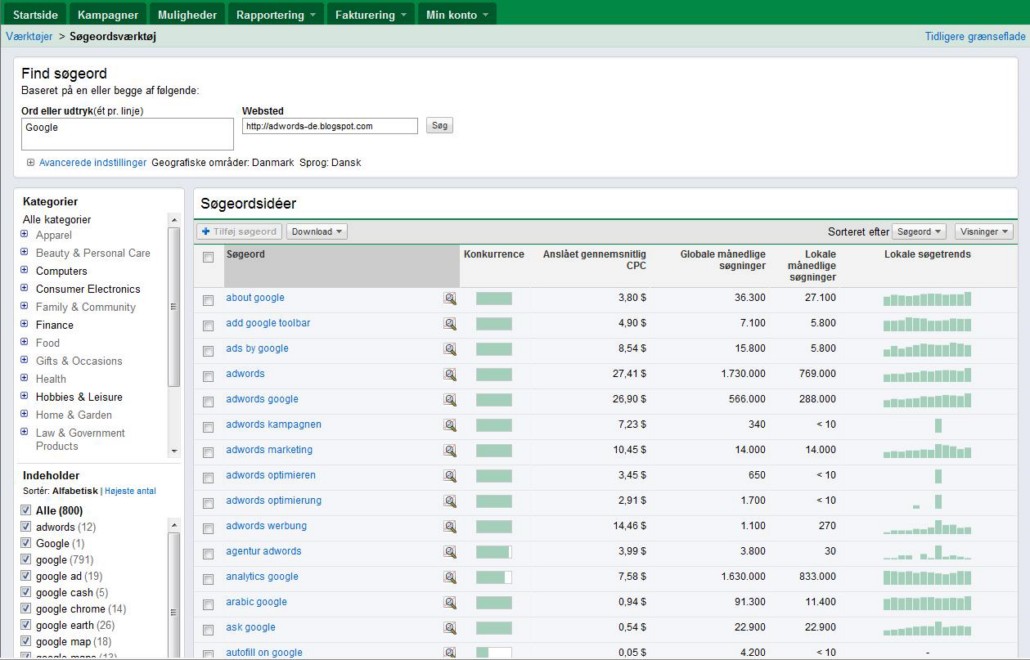Uncheck the 'google earth (26)' filter checkbox
Viewport: 1030px width, 660px height.
click(x=26, y=625)
